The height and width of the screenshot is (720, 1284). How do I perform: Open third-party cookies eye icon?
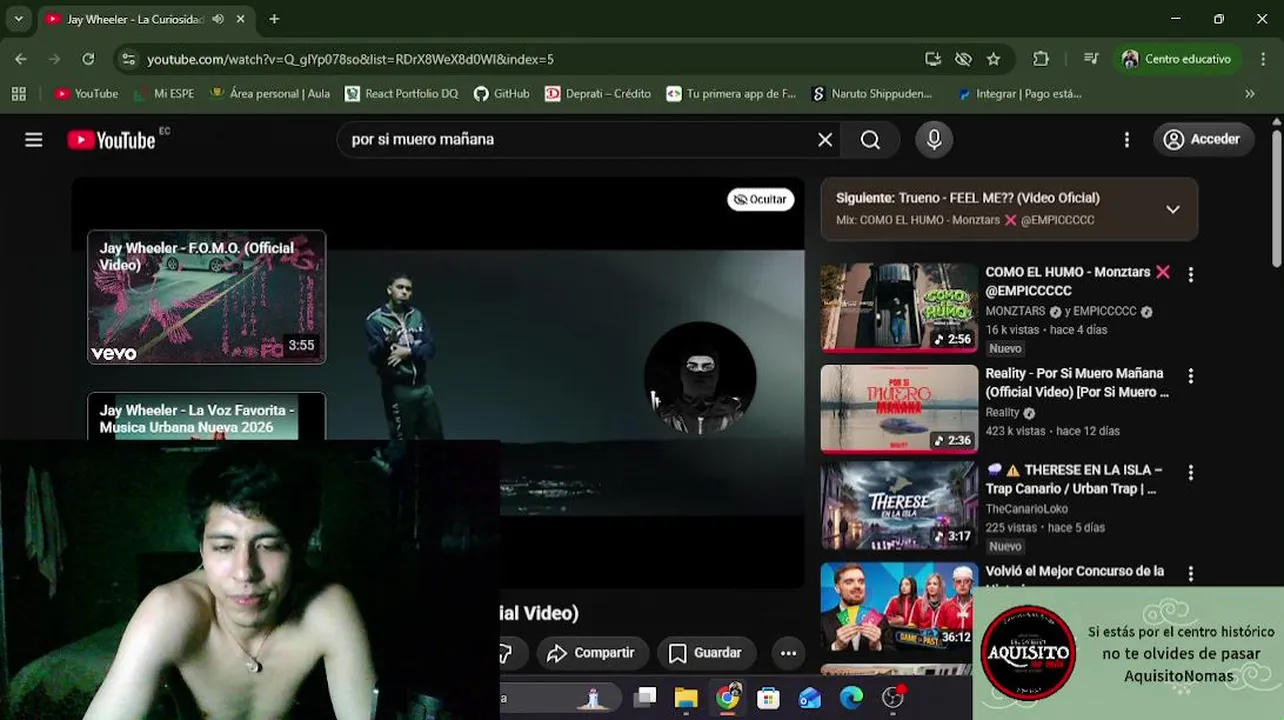tap(963, 59)
